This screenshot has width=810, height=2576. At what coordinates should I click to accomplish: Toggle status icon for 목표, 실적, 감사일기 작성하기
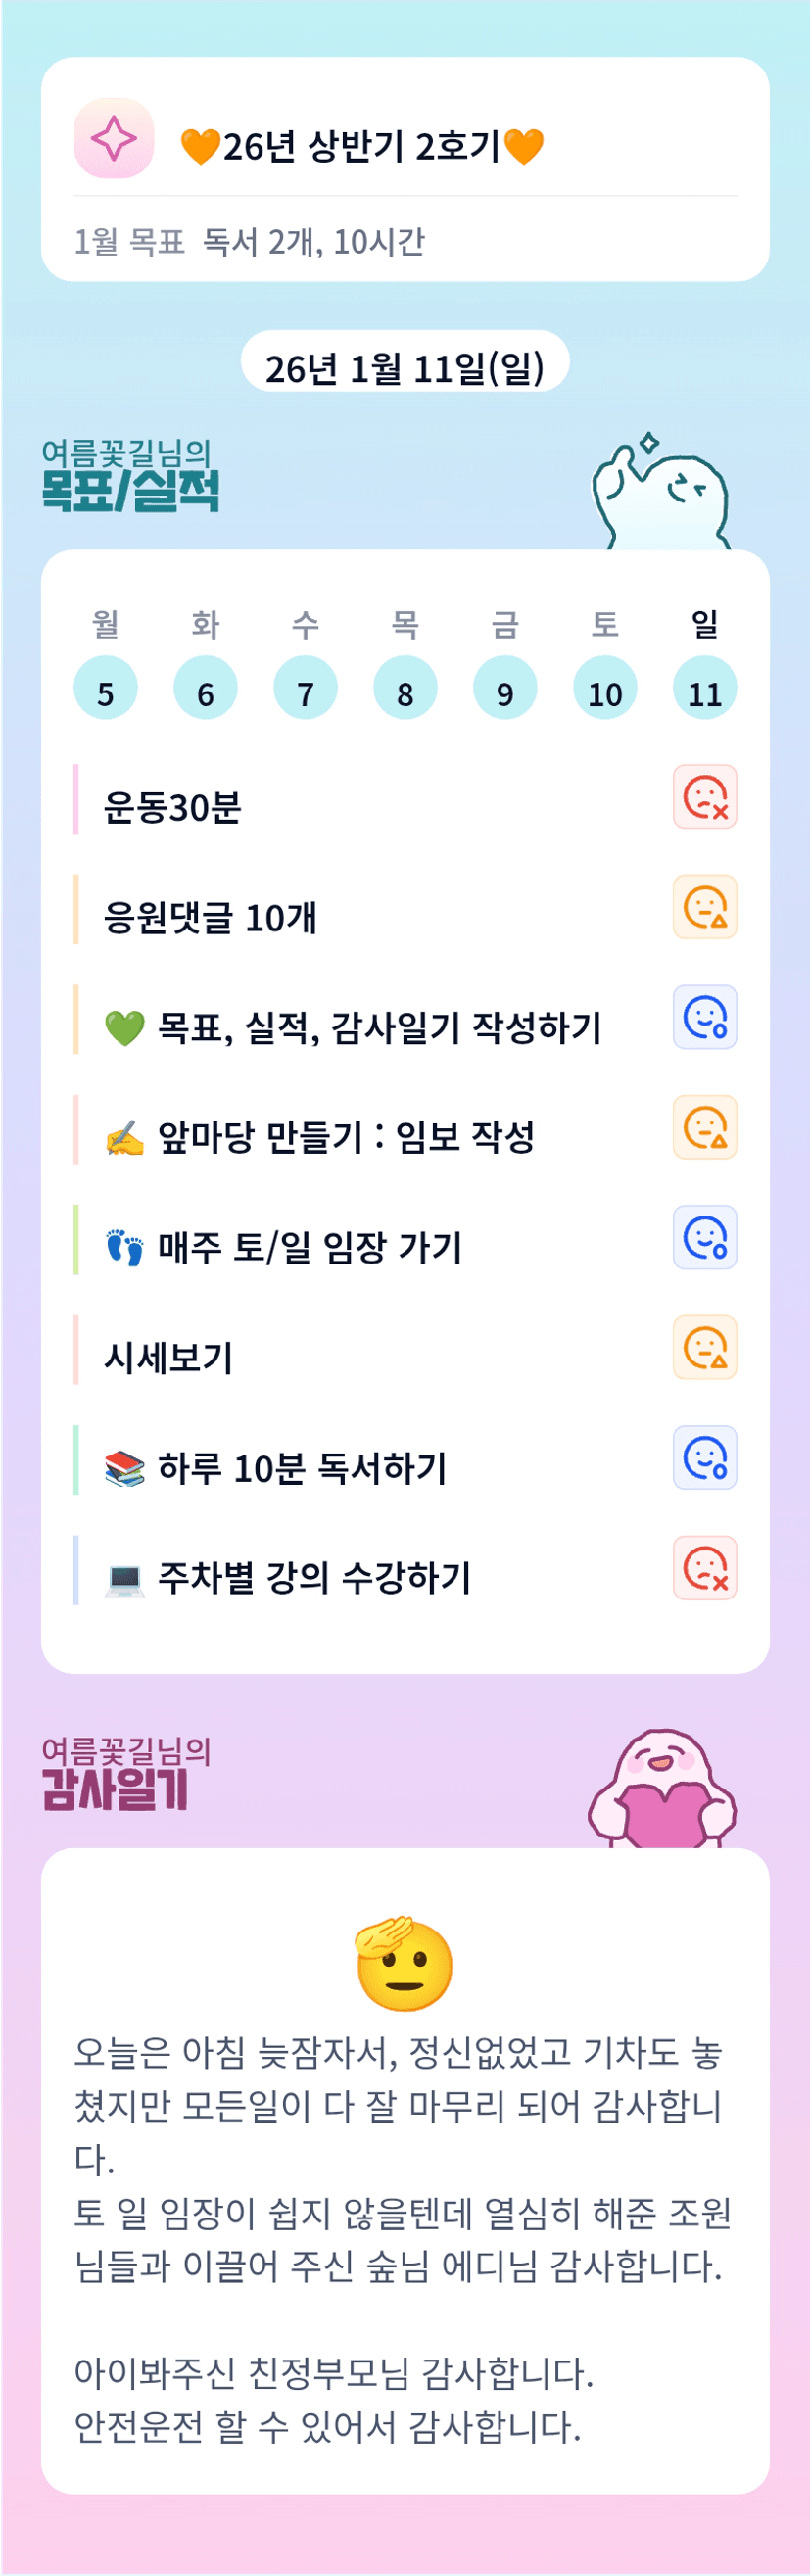coord(705,1017)
